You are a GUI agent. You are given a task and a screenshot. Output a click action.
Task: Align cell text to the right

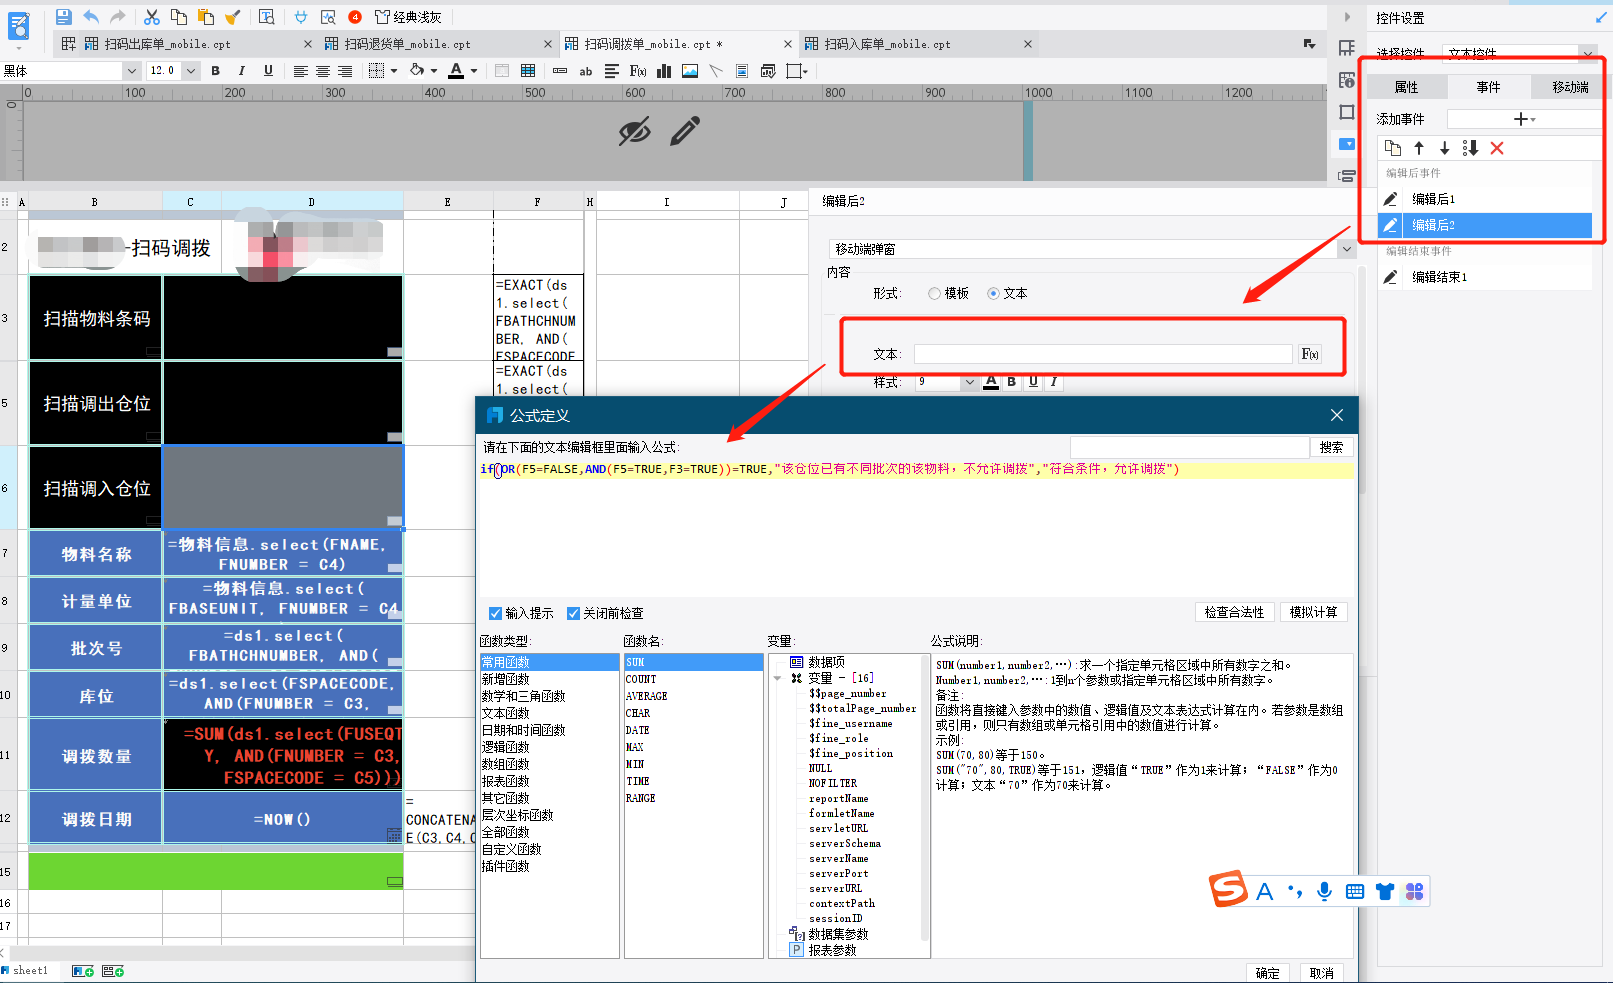(x=345, y=71)
